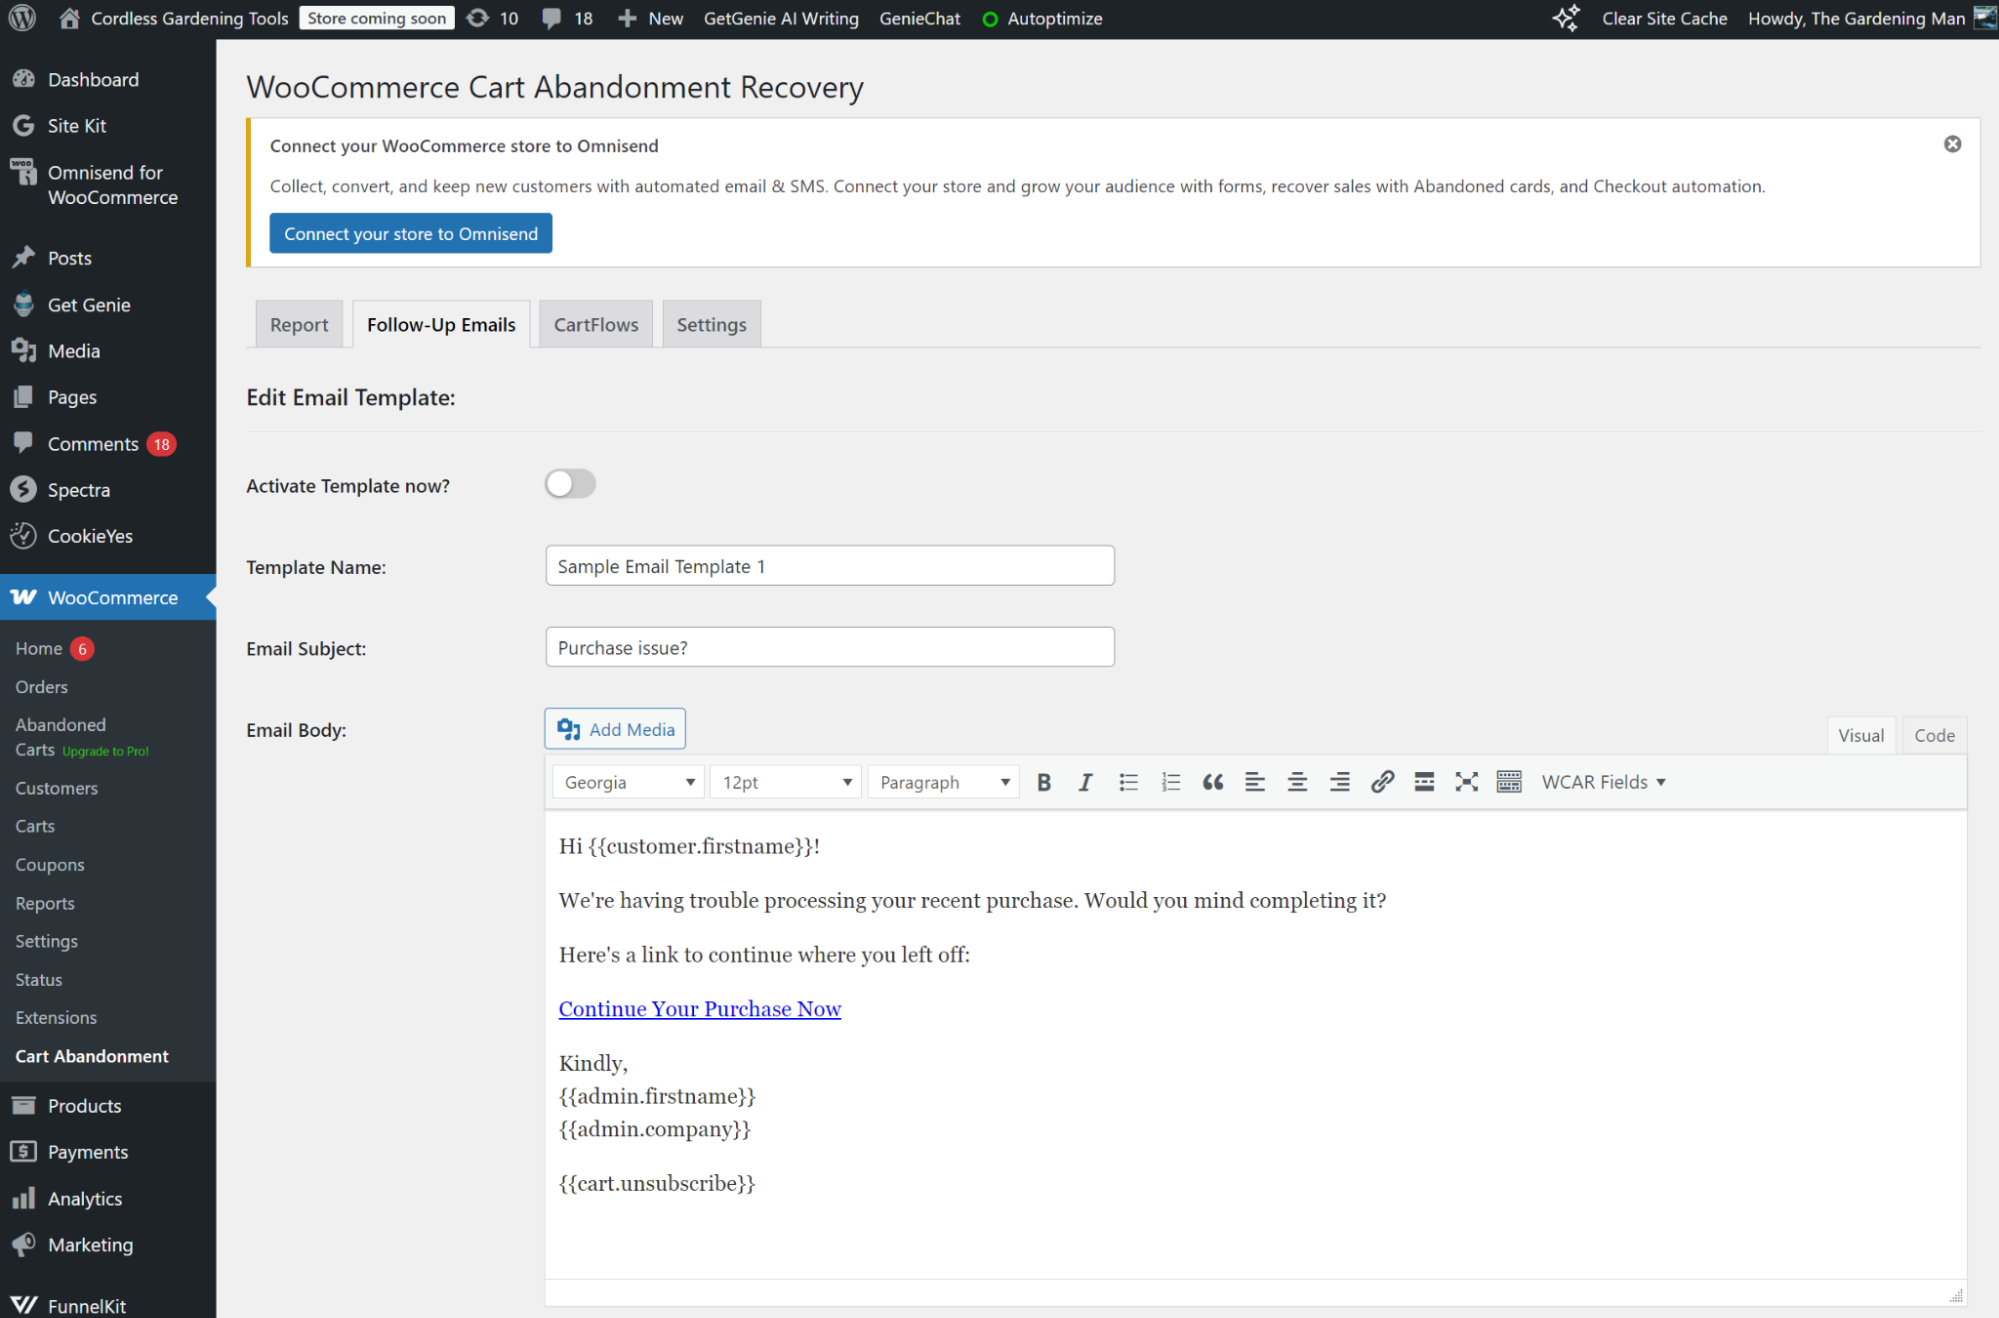Click the Email Subject input field

pos(829,647)
